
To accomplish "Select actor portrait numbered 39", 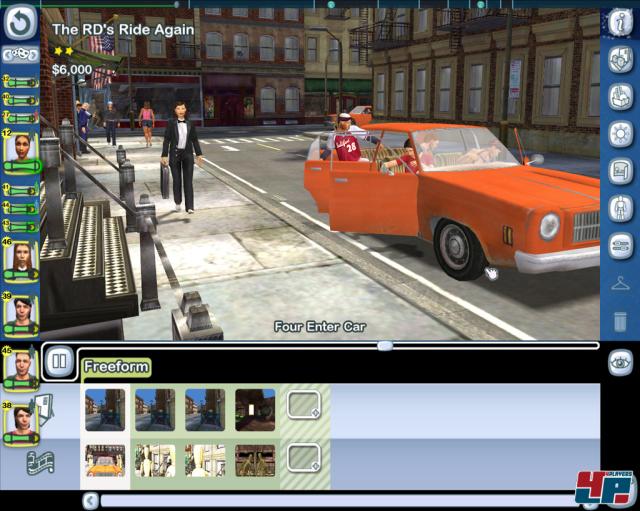I will pos(21,315).
